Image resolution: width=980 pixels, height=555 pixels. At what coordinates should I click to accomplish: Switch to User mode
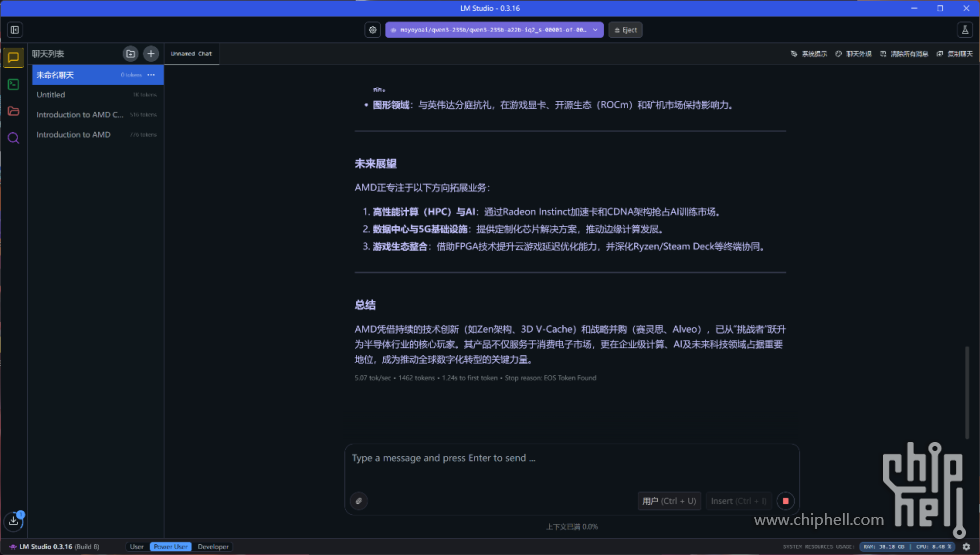point(137,547)
